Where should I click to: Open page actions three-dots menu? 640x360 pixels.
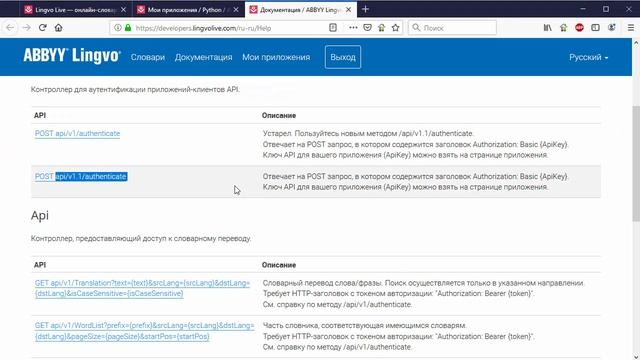click(353, 28)
